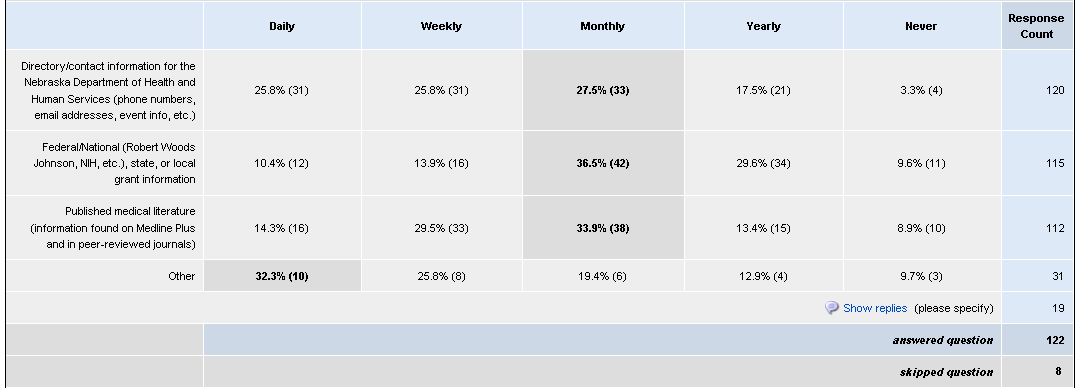Select the Yearly column header

tap(764, 26)
